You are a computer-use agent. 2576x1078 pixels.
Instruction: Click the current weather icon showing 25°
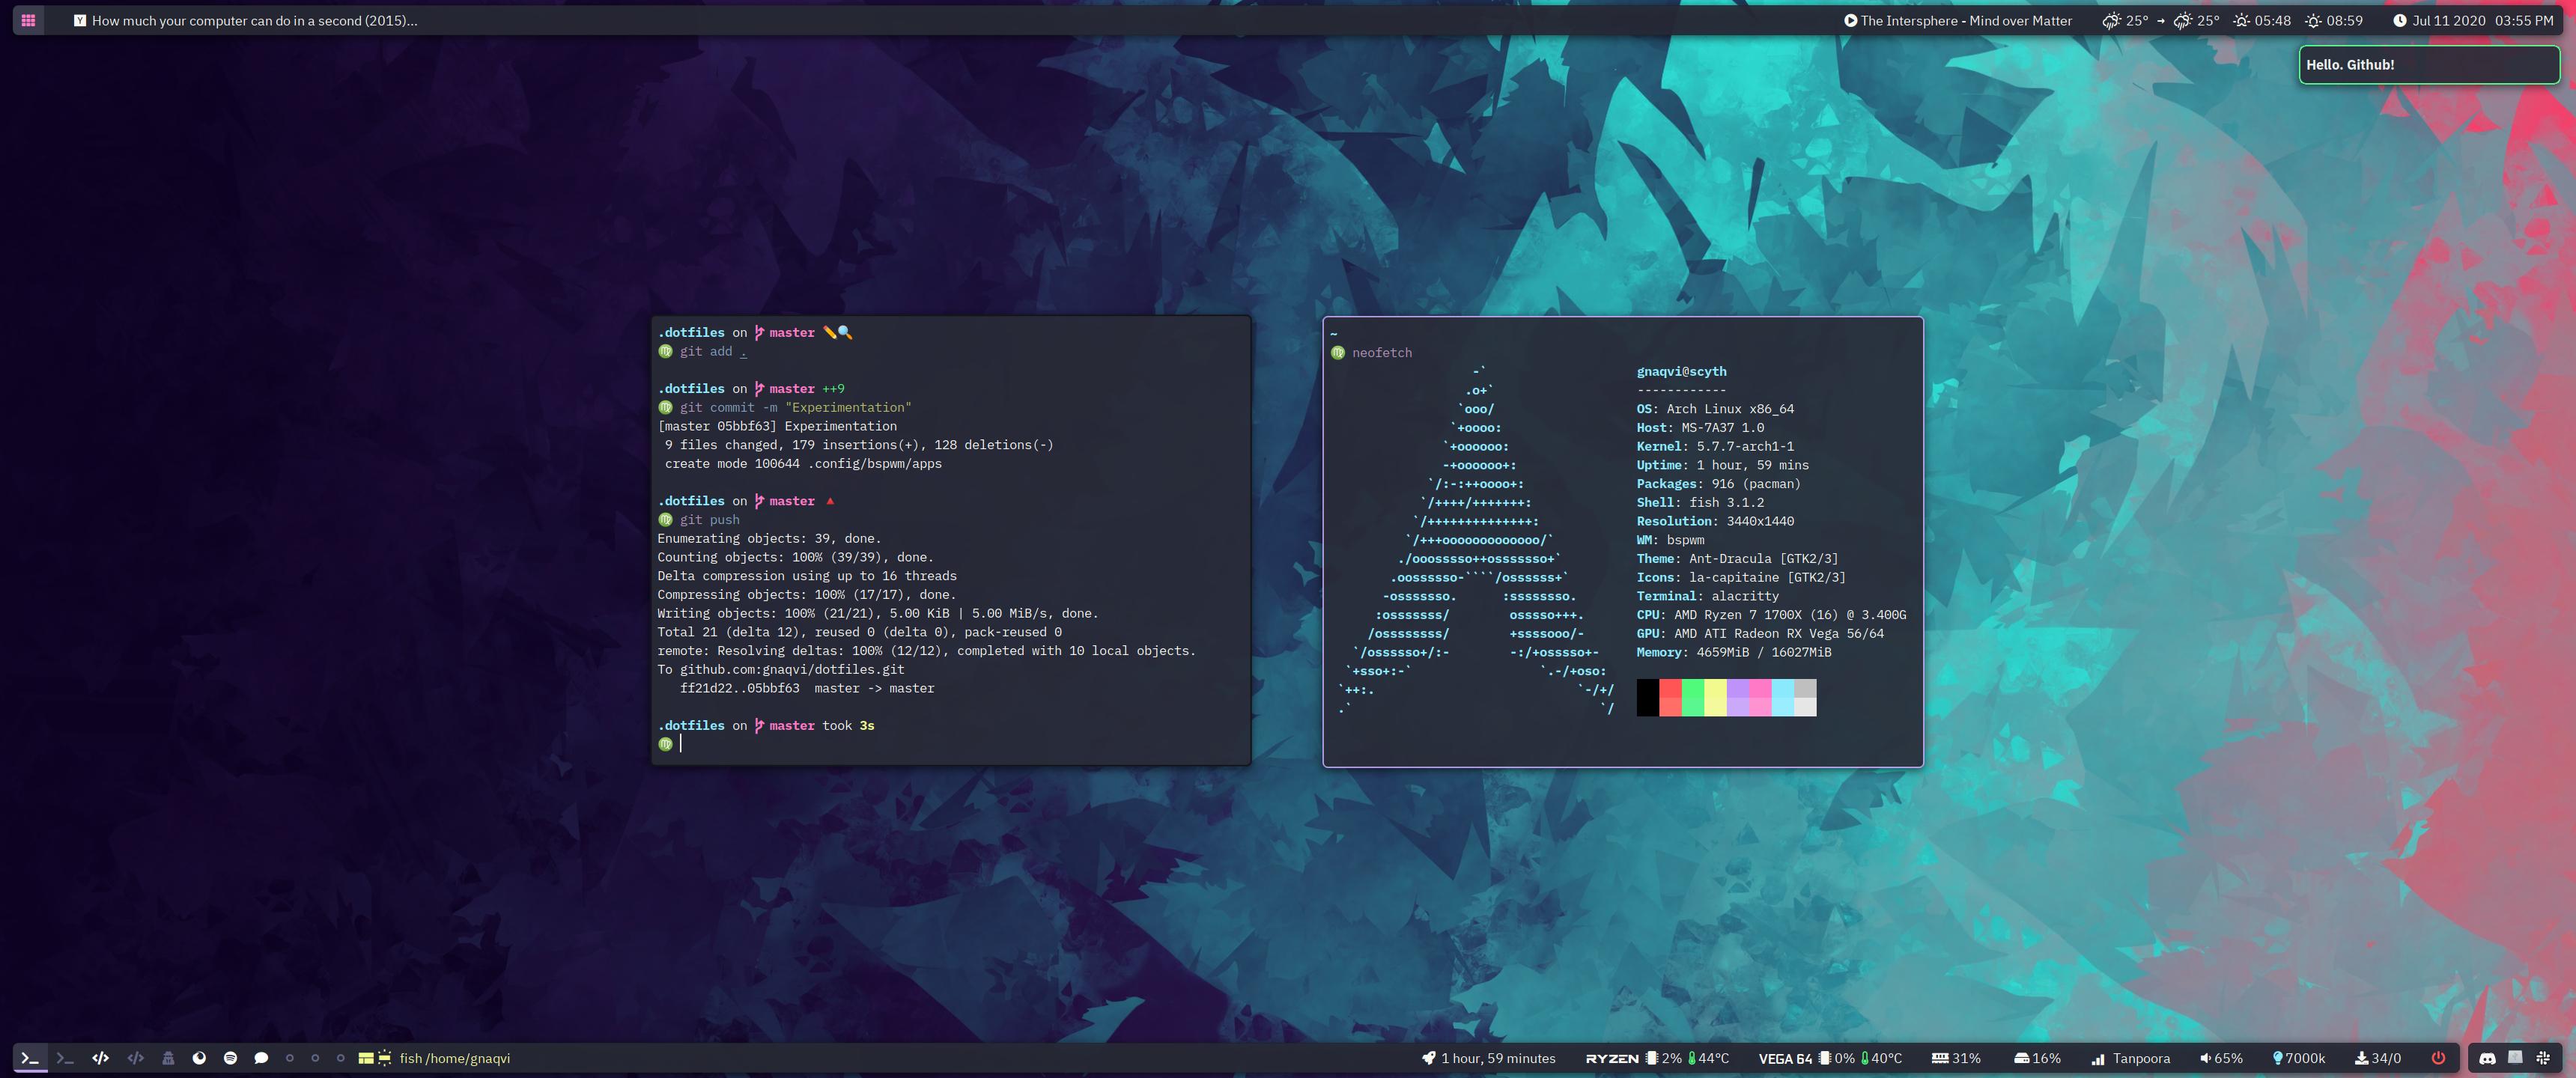point(2111,20)
